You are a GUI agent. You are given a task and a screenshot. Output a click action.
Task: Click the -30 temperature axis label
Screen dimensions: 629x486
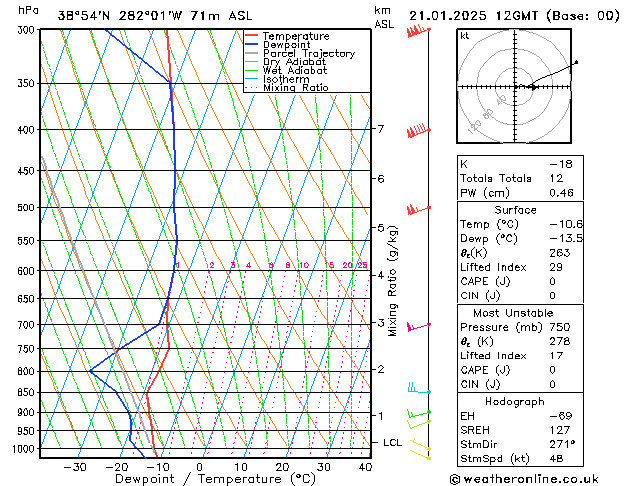point(75,467)
